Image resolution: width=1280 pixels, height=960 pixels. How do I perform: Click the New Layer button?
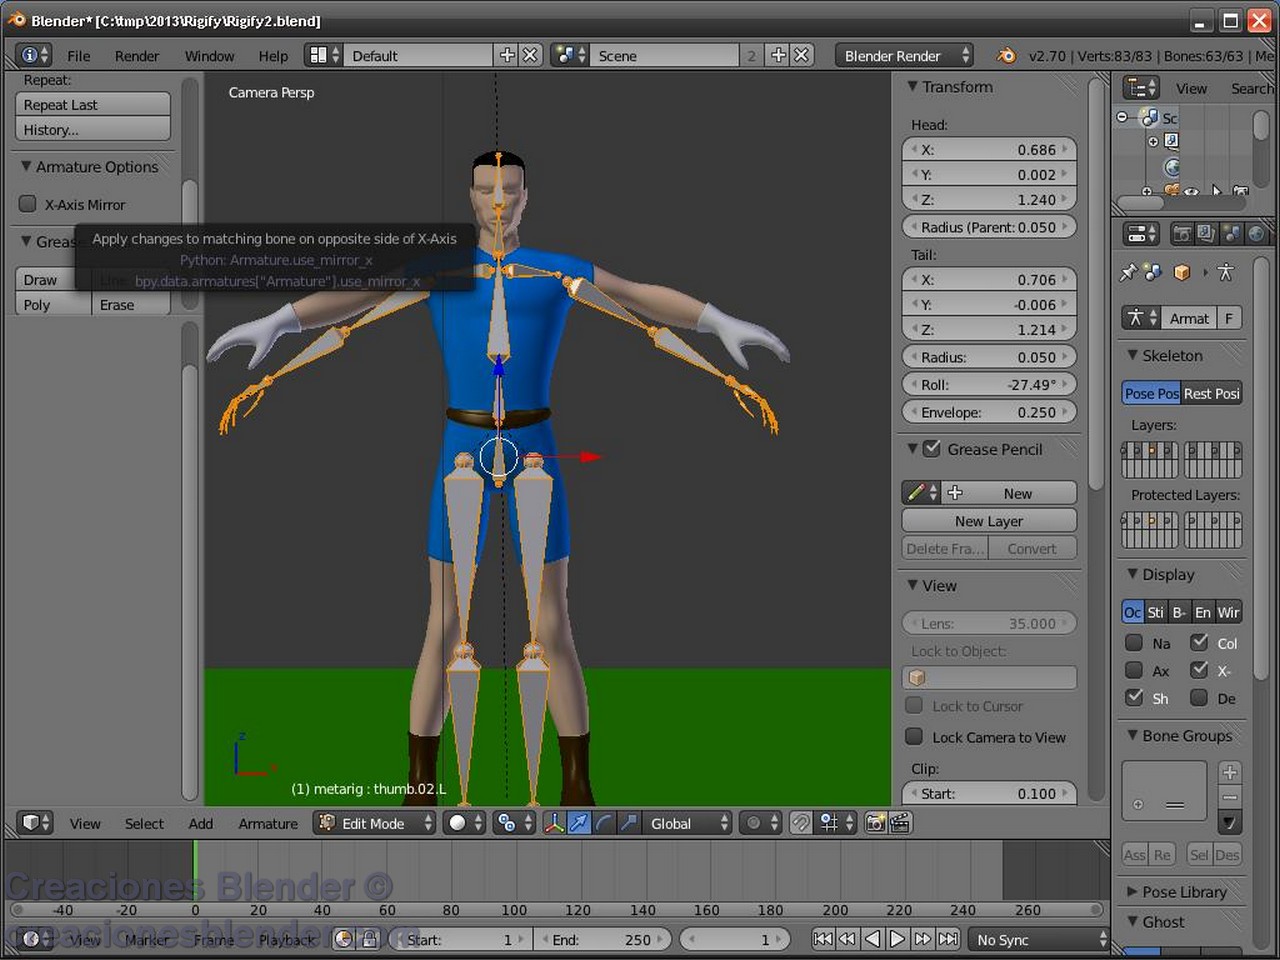click(988, 520)
